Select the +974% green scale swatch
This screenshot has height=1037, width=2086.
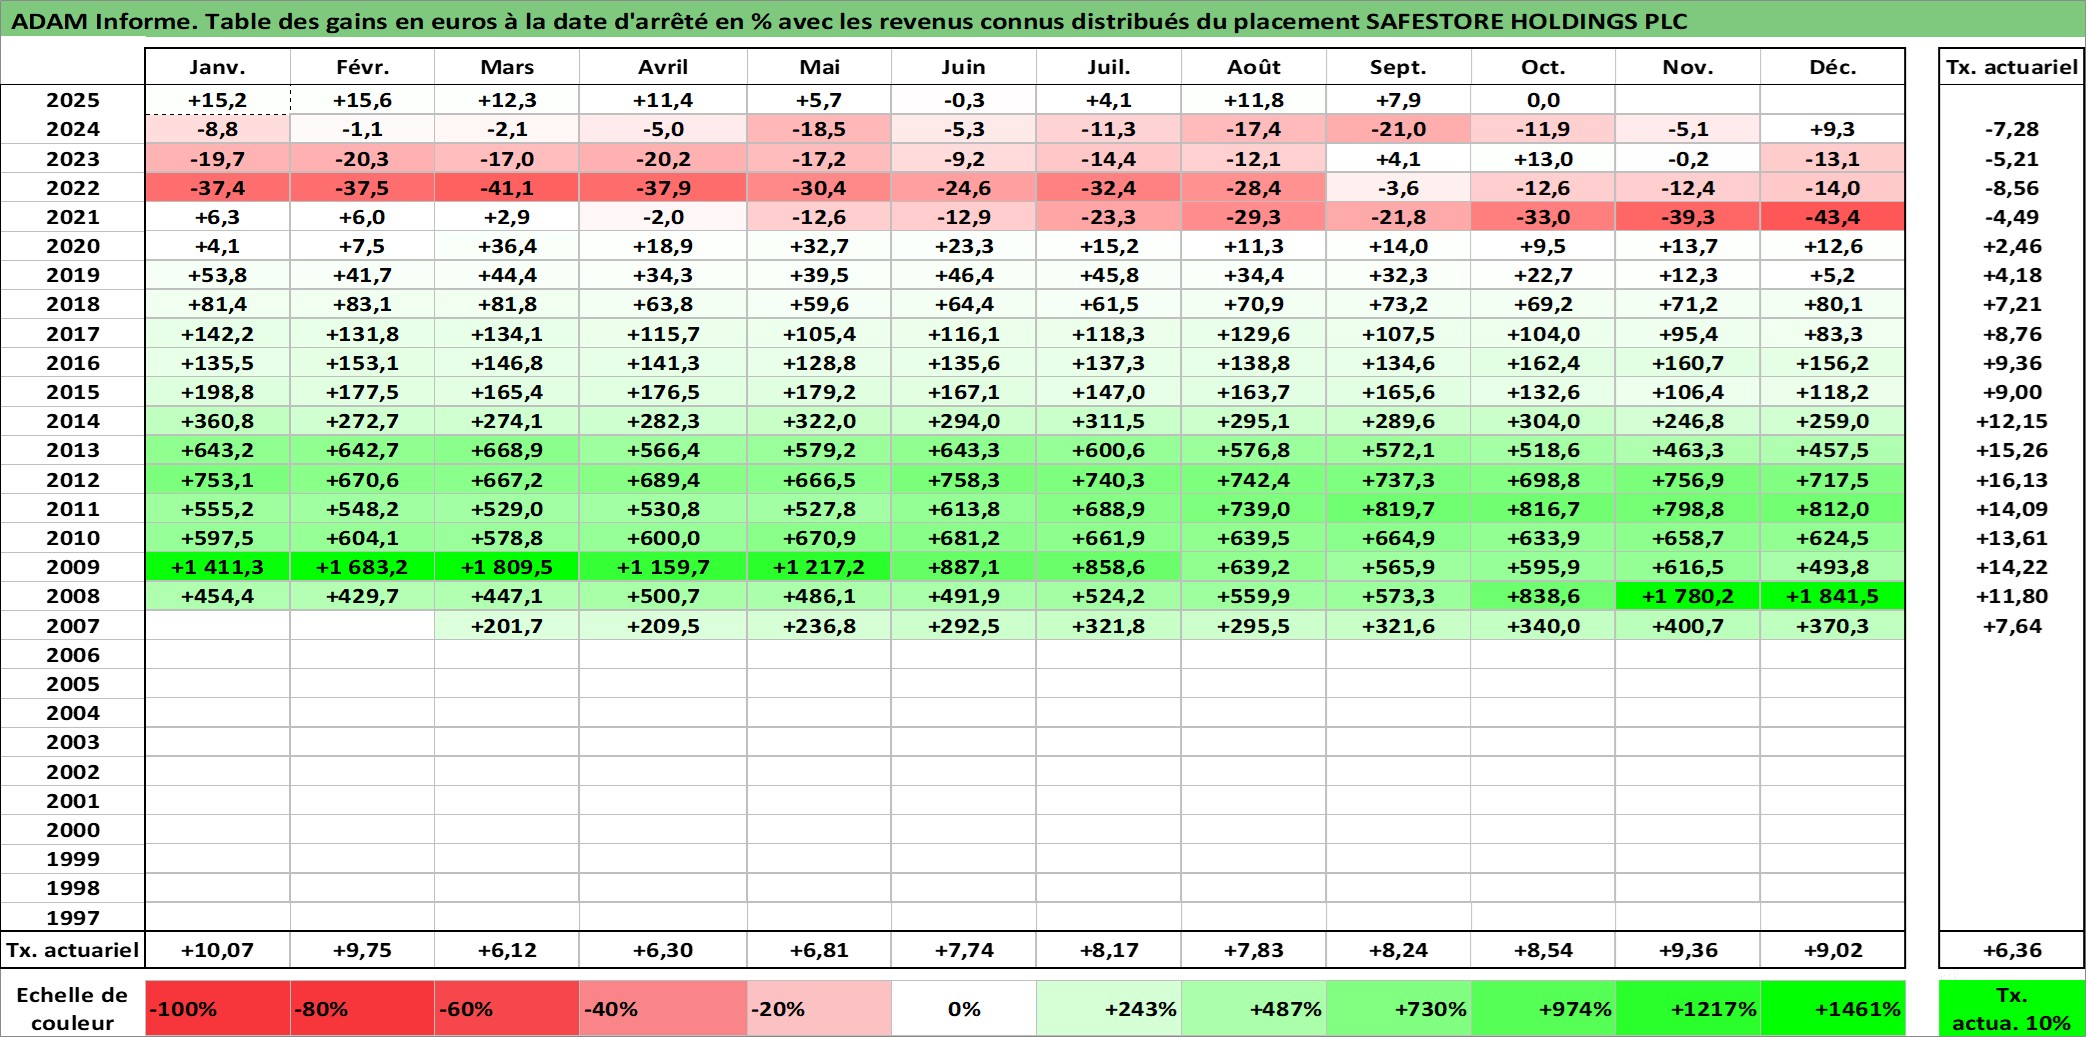click(1543, 1008)
